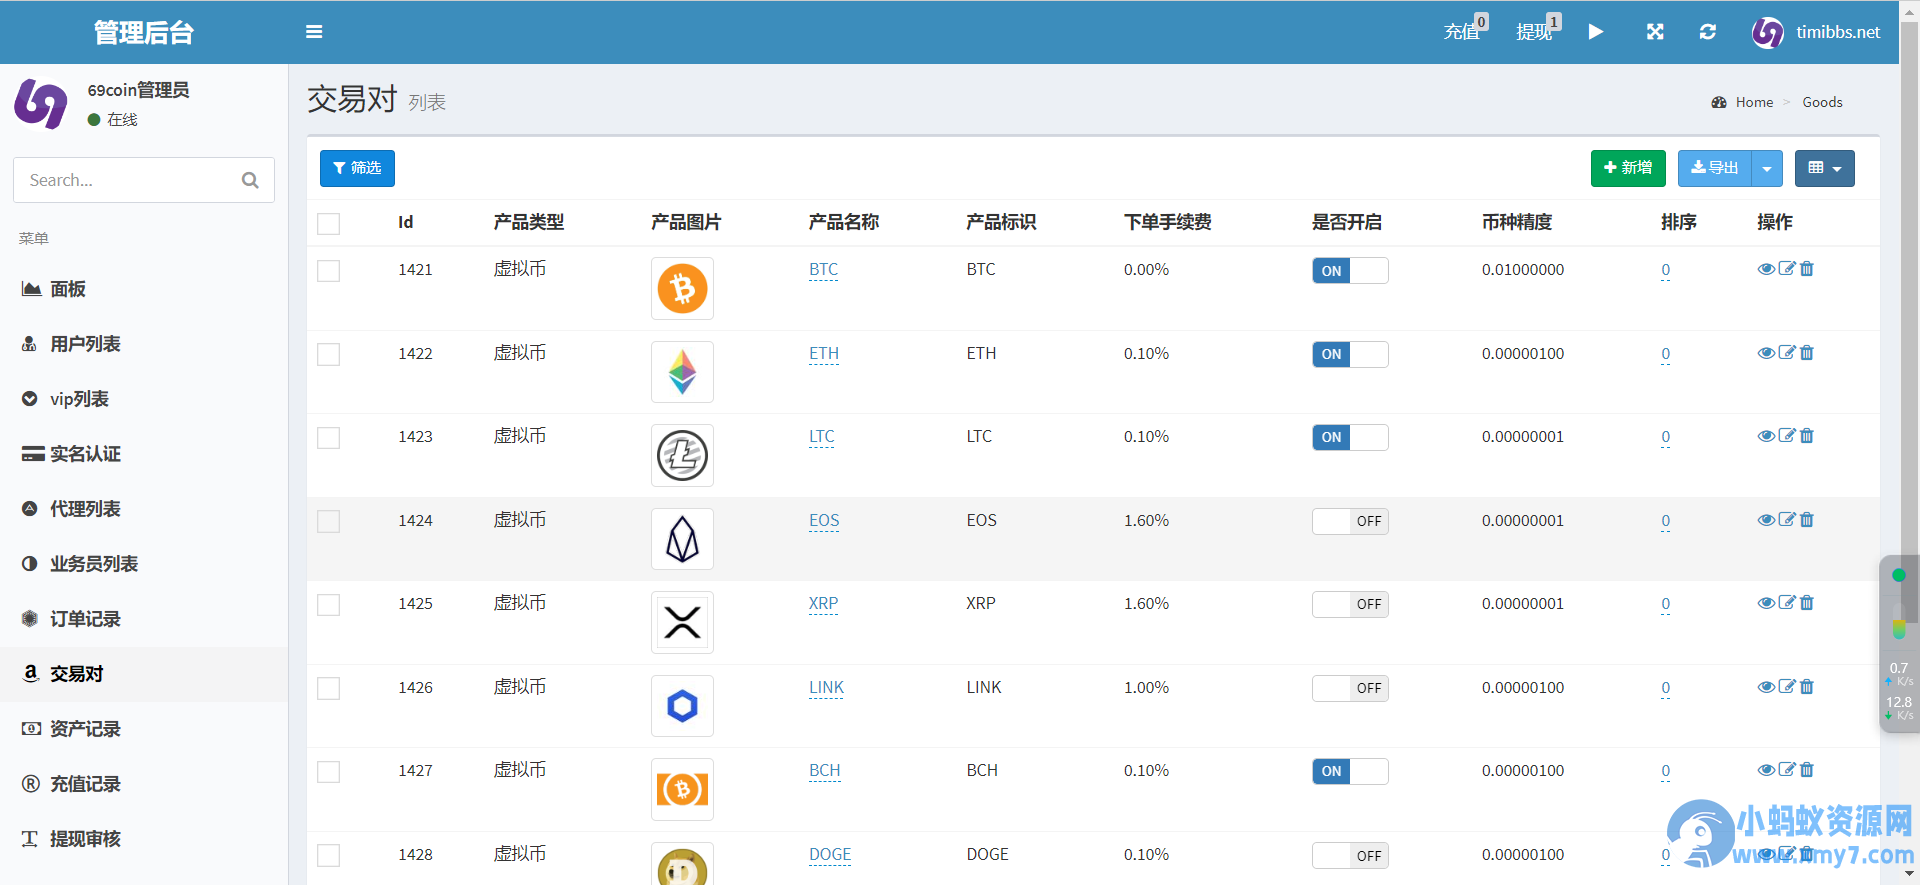Edit the ETH row with pencil icon

1787,353
